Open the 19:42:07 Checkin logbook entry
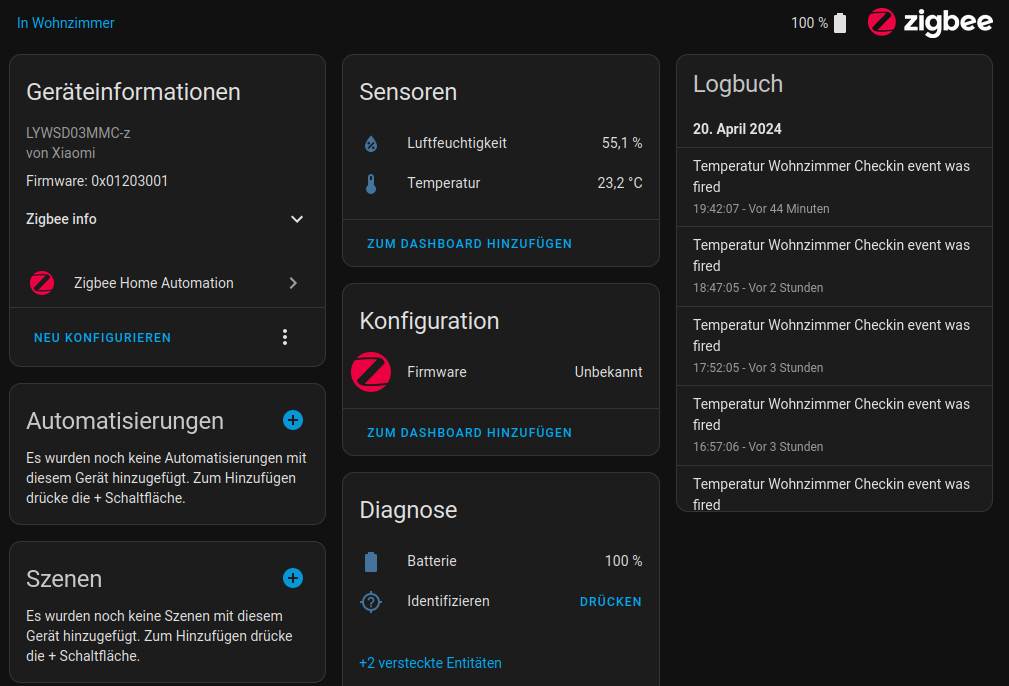Image resolution: width=1009 pixels, height=686 pixels. 832,187
